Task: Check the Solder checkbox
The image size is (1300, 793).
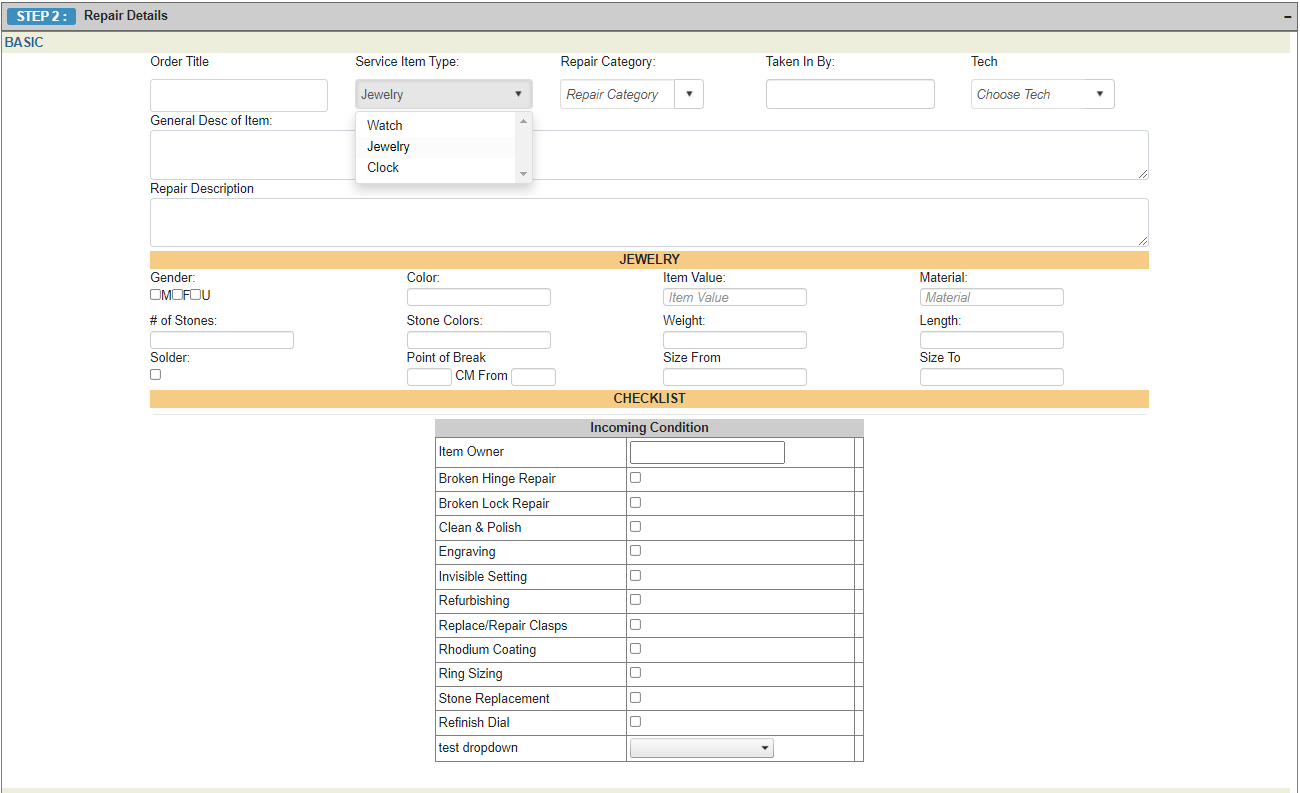Action: point(155,374)
